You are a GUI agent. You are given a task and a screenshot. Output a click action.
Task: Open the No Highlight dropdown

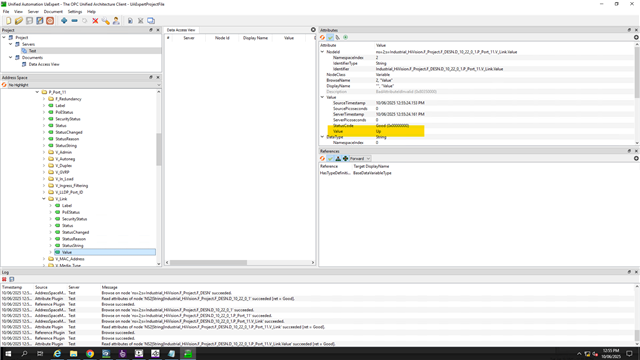click(x=84, y=85)
